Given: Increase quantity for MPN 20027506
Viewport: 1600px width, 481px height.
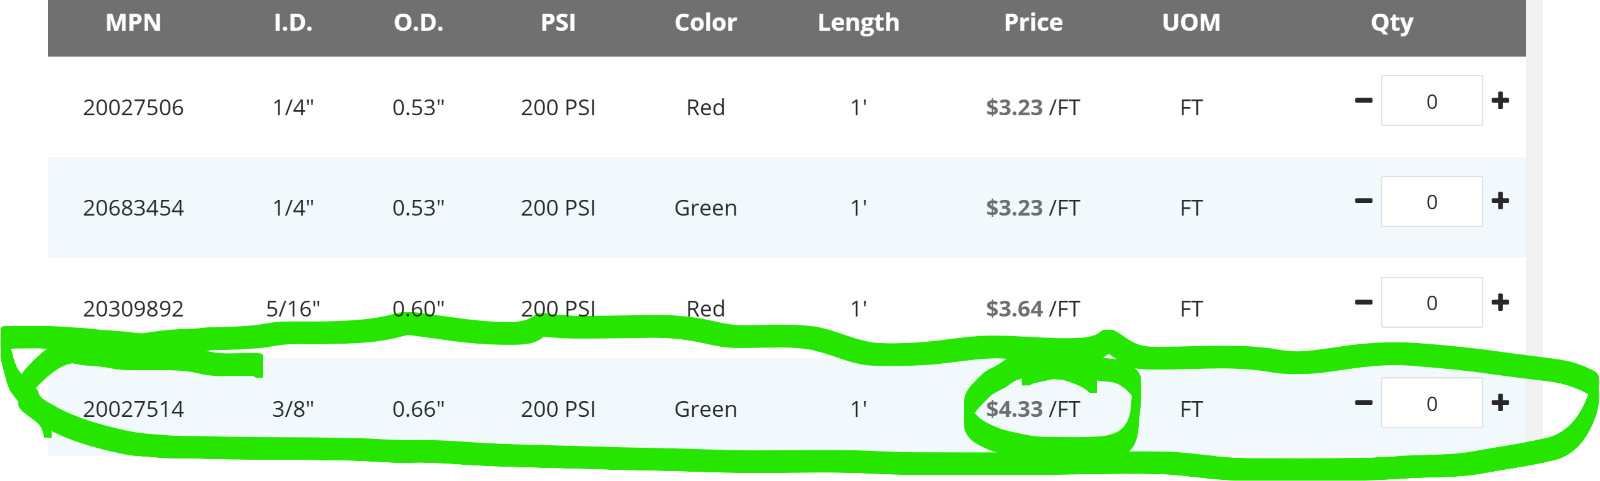Looking at the screenshot, I should [1500, 100].
